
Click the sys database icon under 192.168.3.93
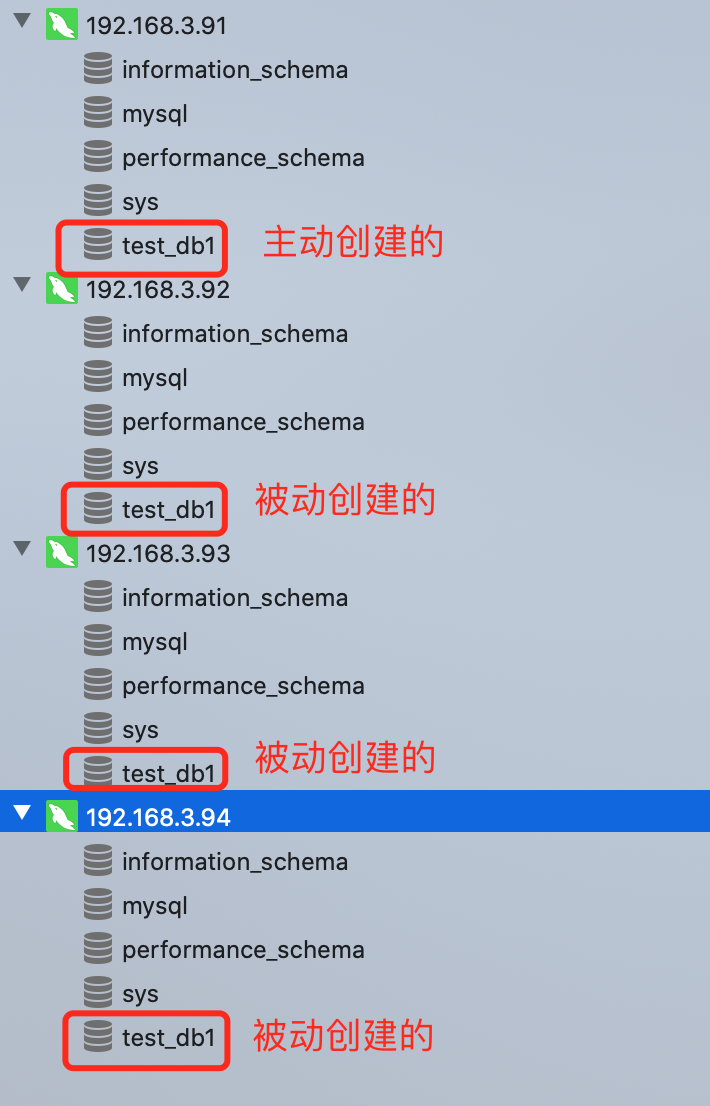pos(98,728)
